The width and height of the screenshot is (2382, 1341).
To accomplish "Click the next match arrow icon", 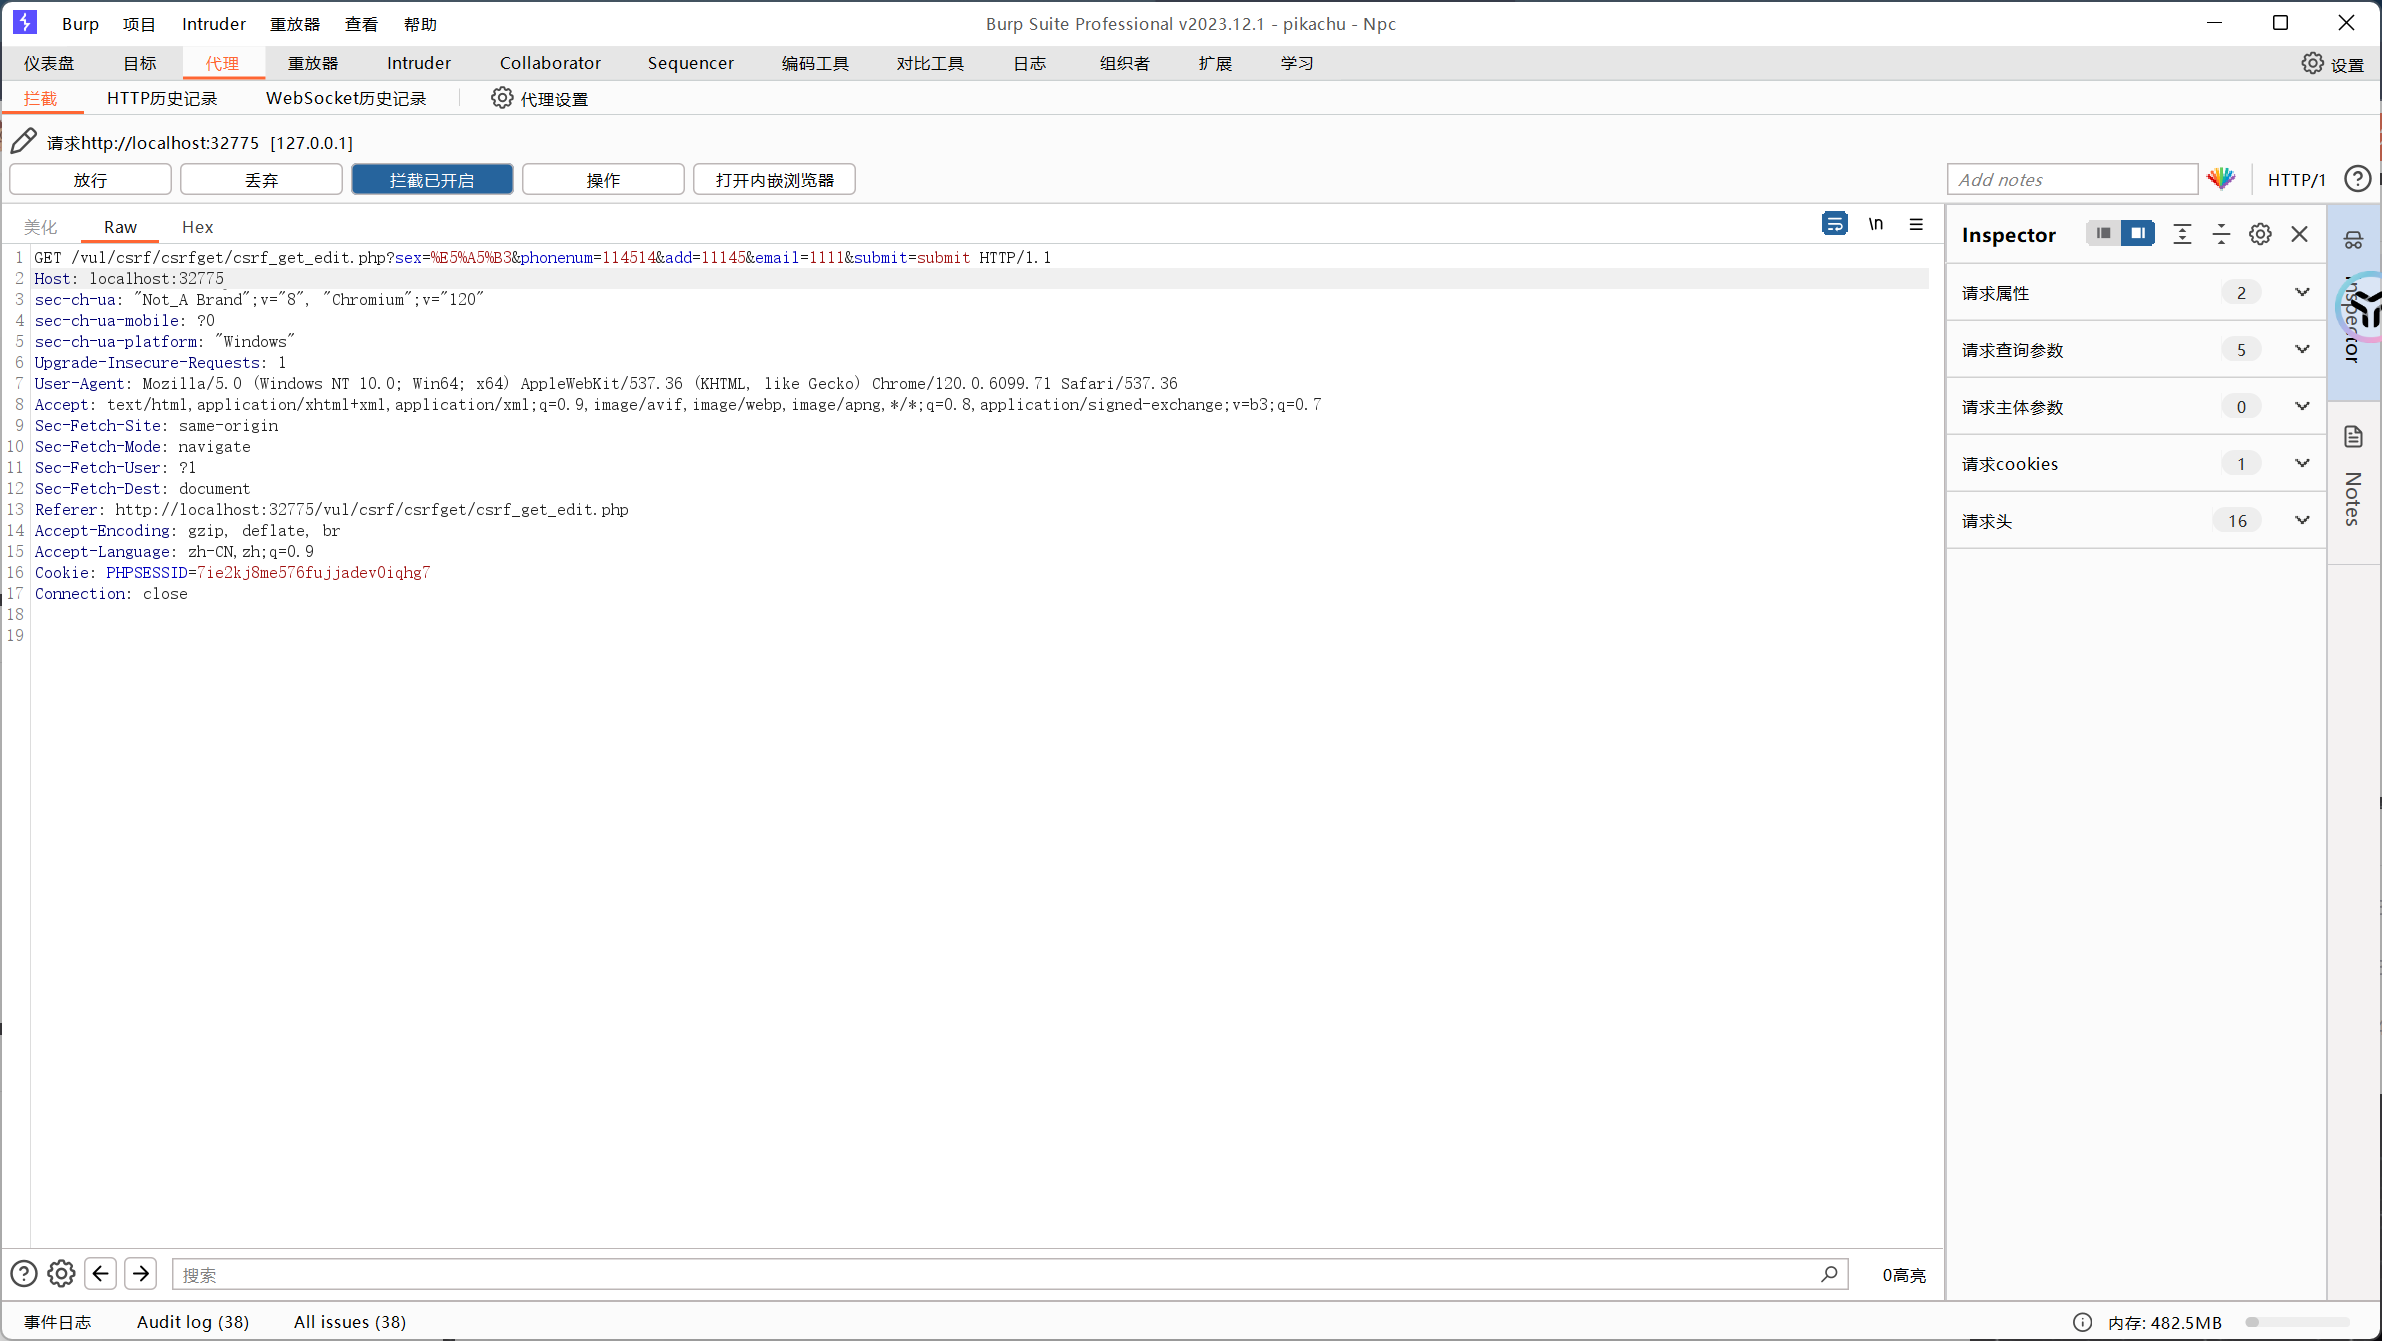I will tap(141, 1273).
